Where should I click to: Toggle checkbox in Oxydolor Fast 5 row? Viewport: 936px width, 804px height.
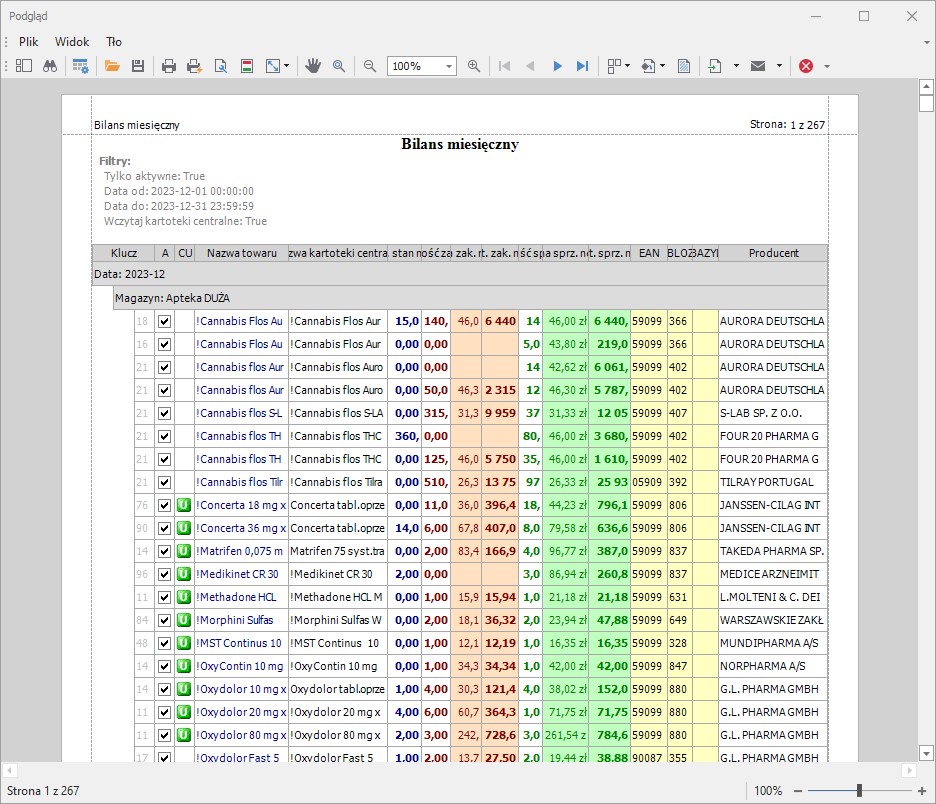(165, 758)
